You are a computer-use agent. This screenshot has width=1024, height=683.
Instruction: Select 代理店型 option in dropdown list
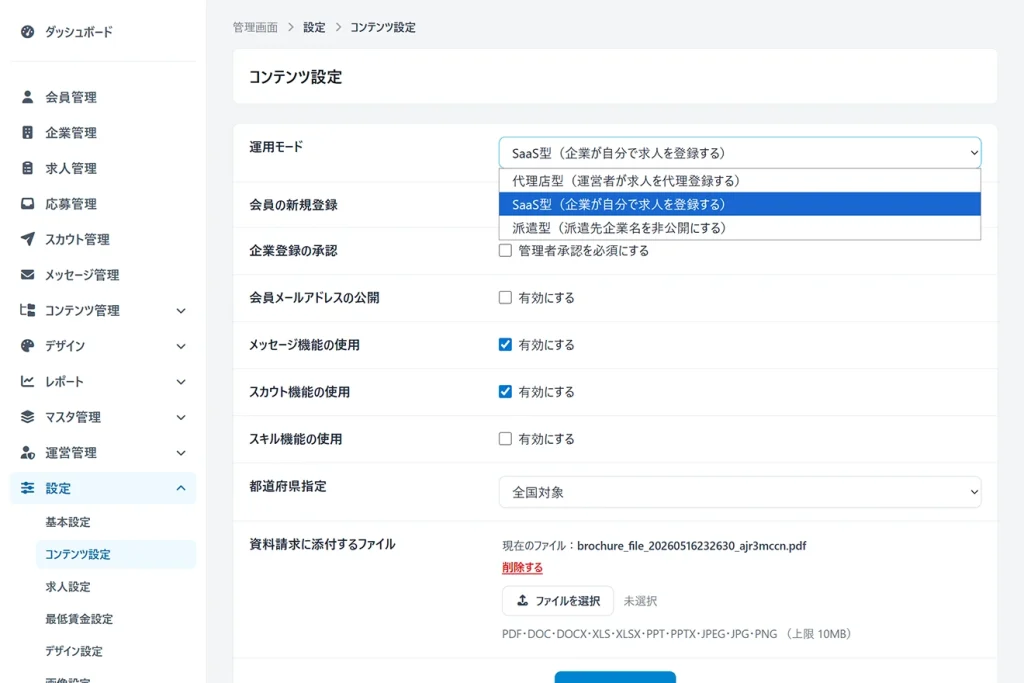(739, 181)
